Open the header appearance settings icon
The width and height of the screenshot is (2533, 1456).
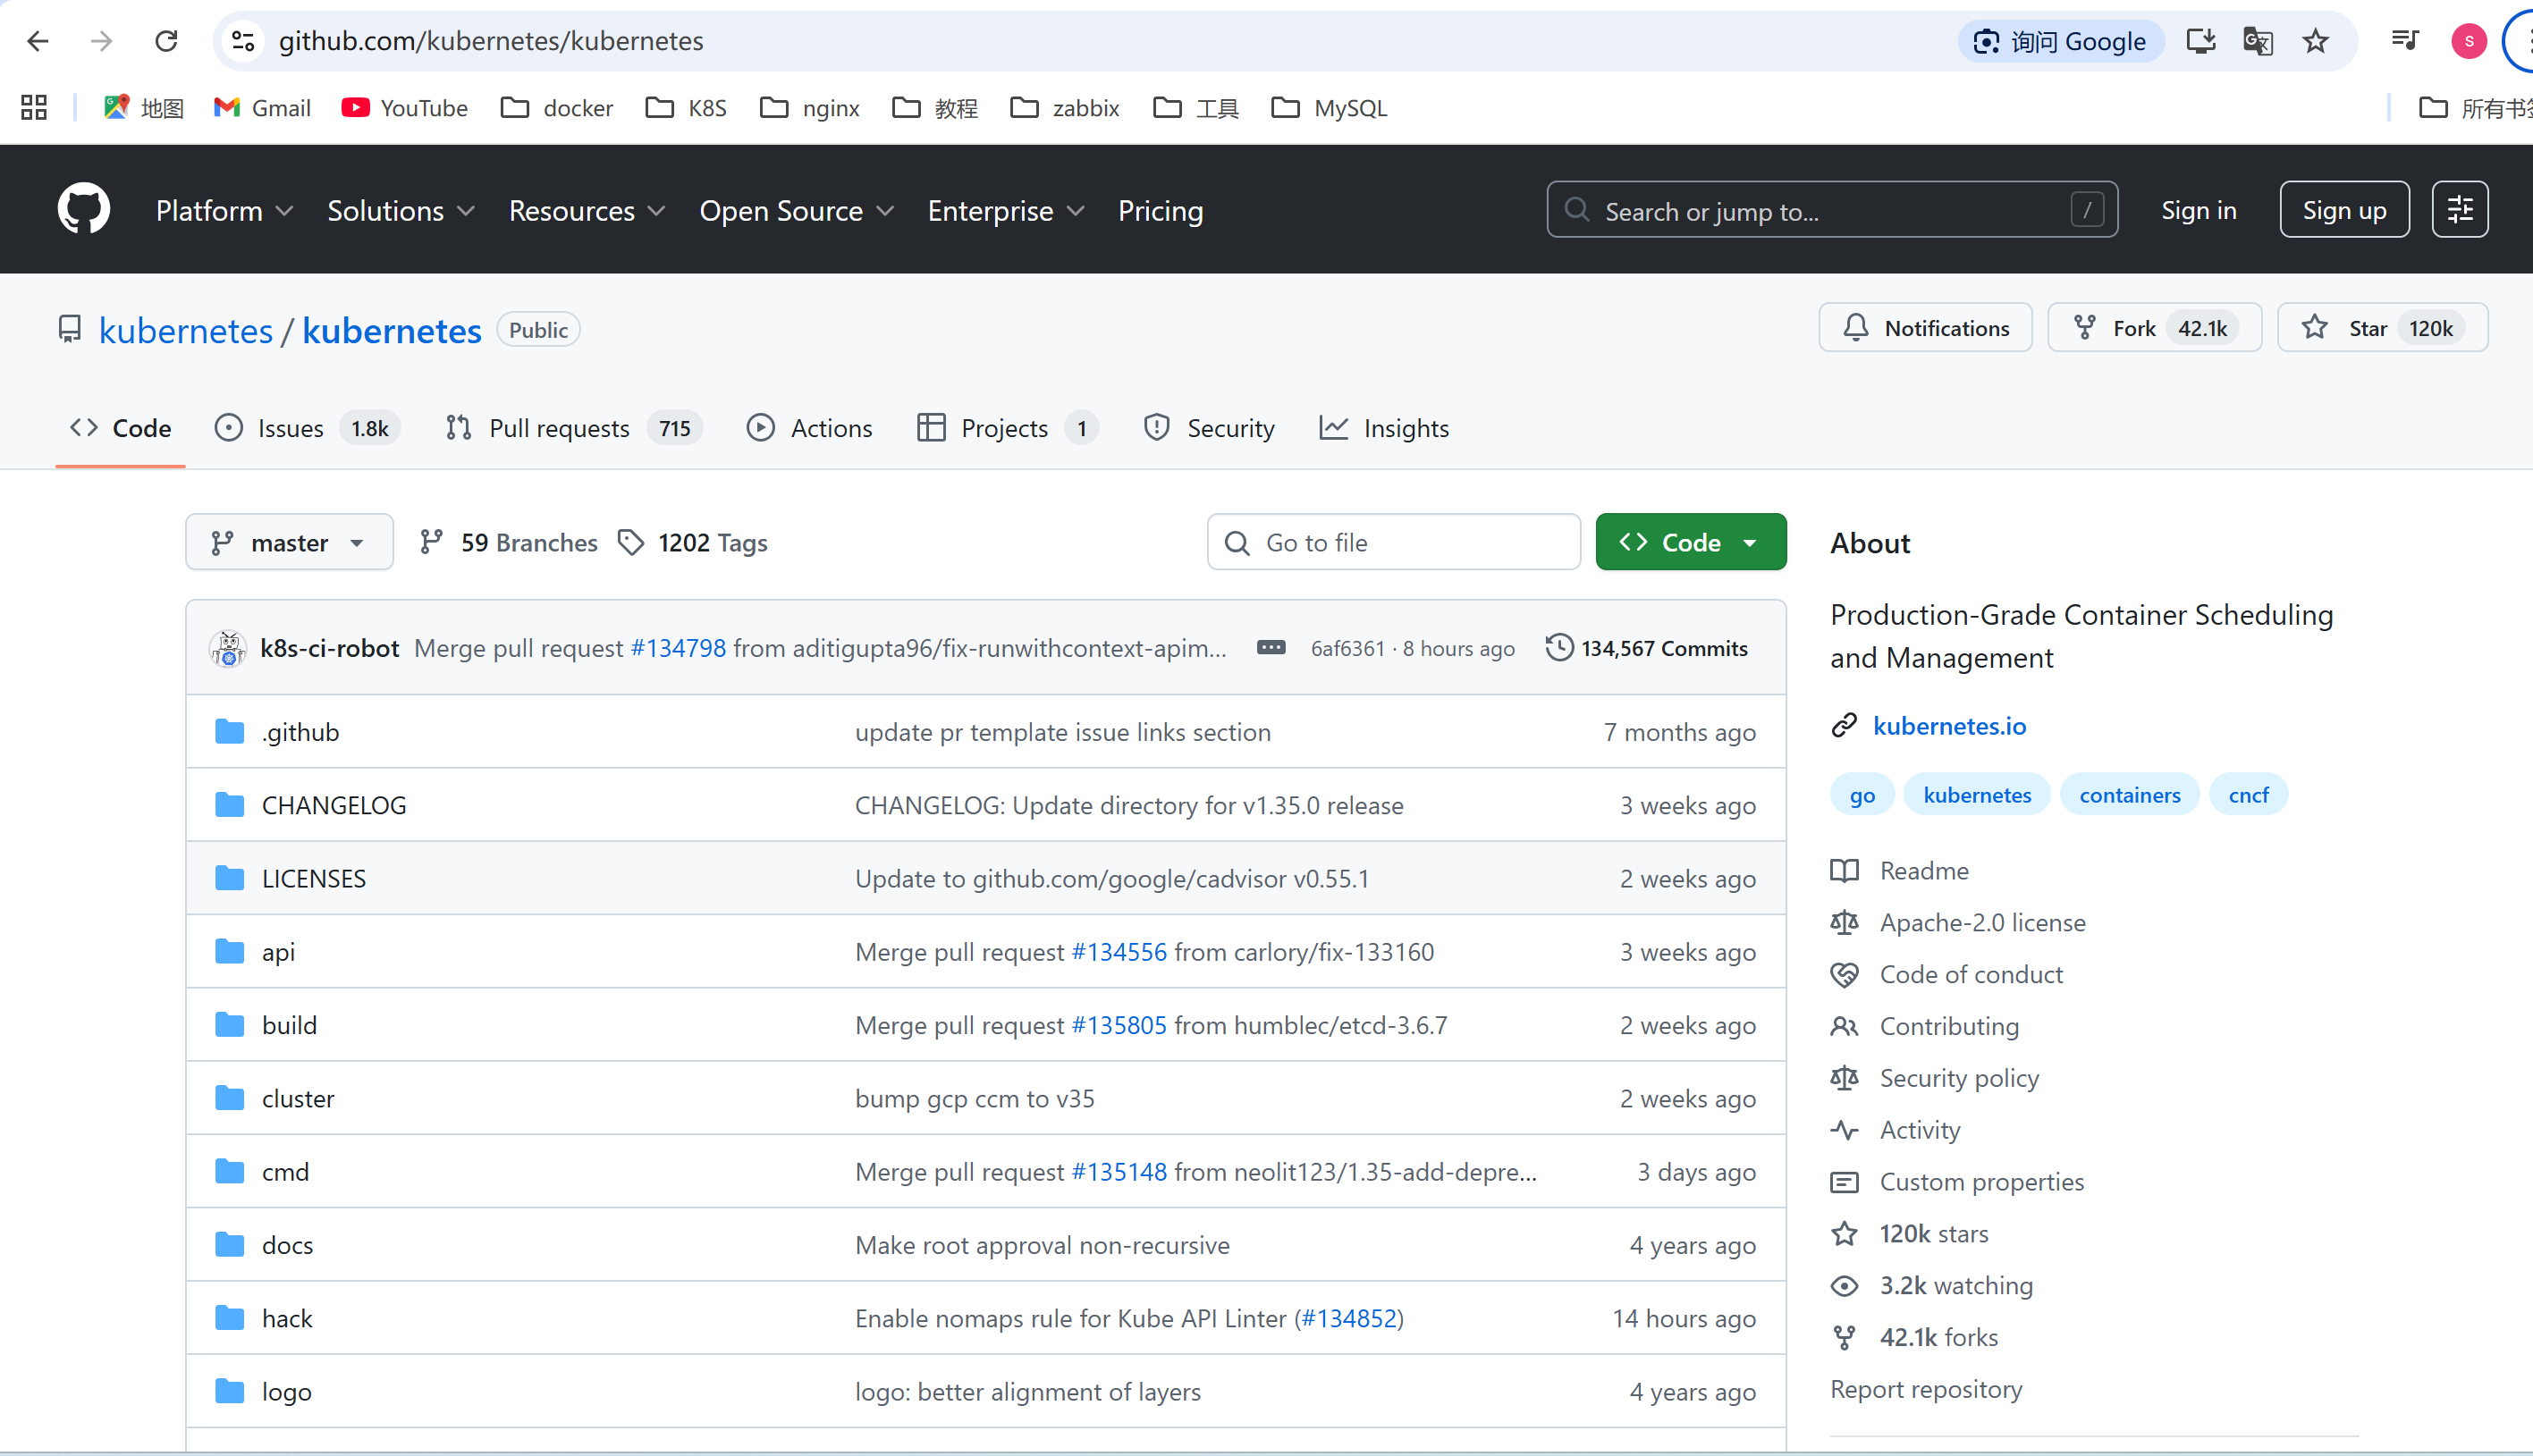coord(2460,209)
